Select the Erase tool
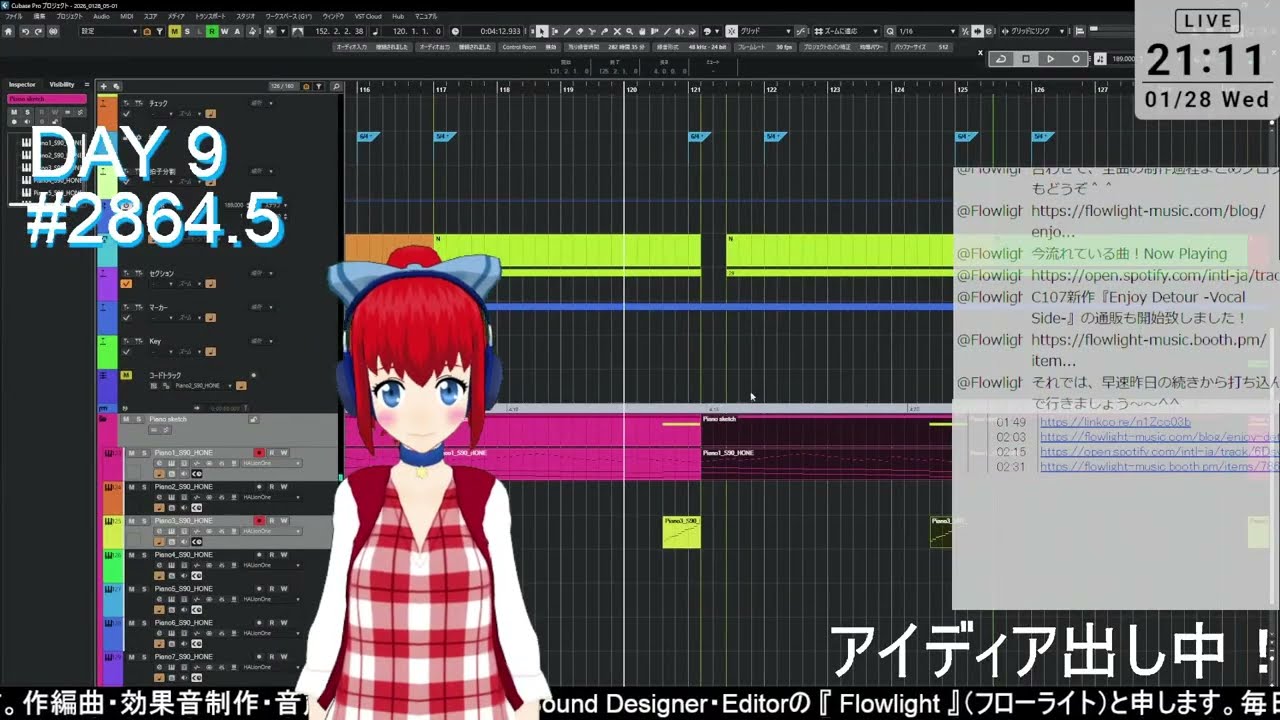Viewport: 1280px width, 720px height. 579,31
